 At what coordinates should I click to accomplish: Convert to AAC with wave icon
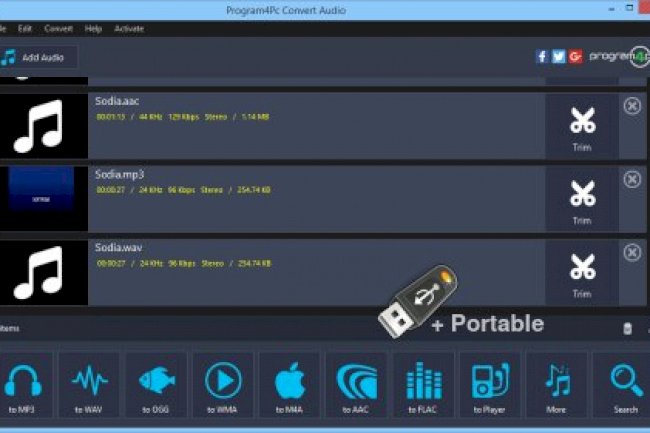pos(356,385)
